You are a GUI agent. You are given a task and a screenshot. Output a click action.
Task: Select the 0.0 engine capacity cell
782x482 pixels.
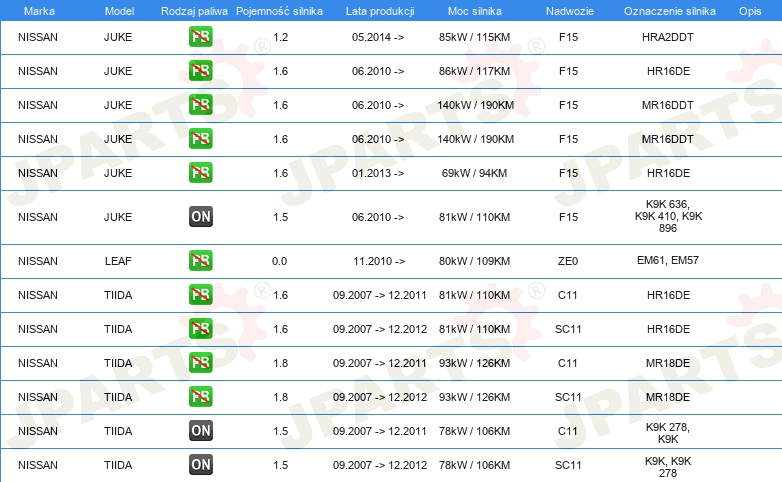(x=279, y=260)
